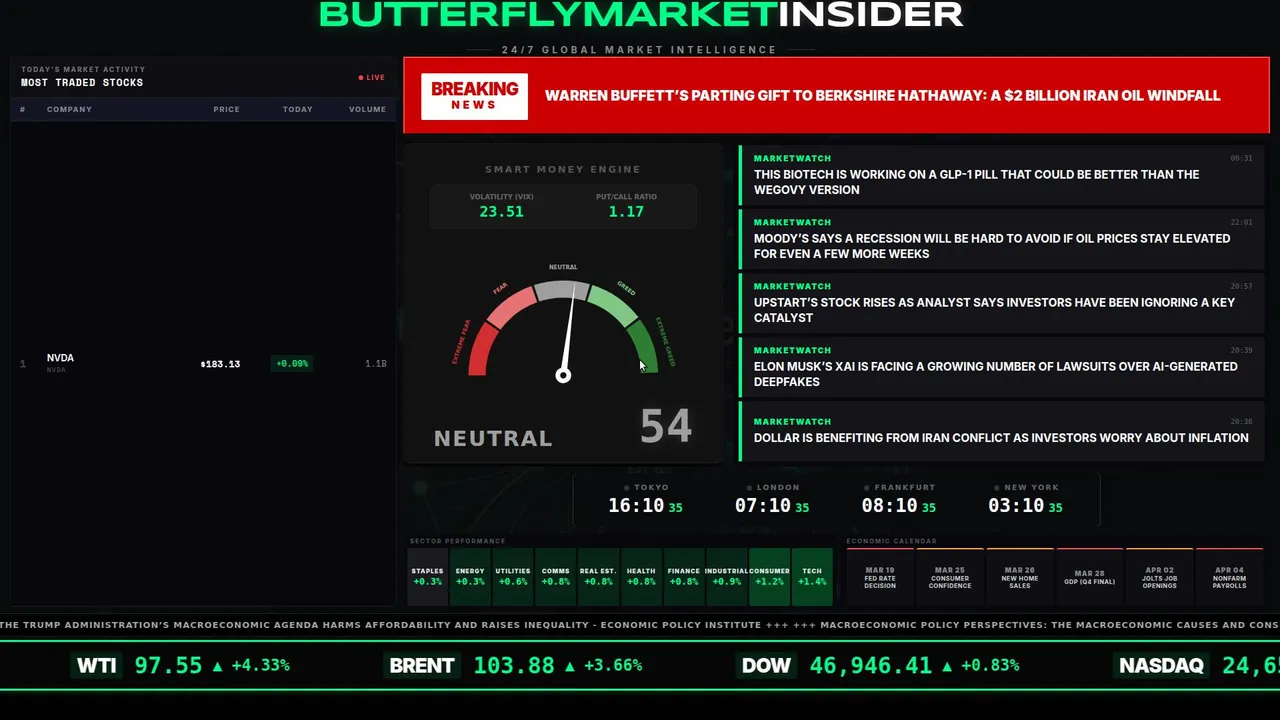
Task: Open the Mar 25 Consumer Confidence event
Action: click(950, 577)
